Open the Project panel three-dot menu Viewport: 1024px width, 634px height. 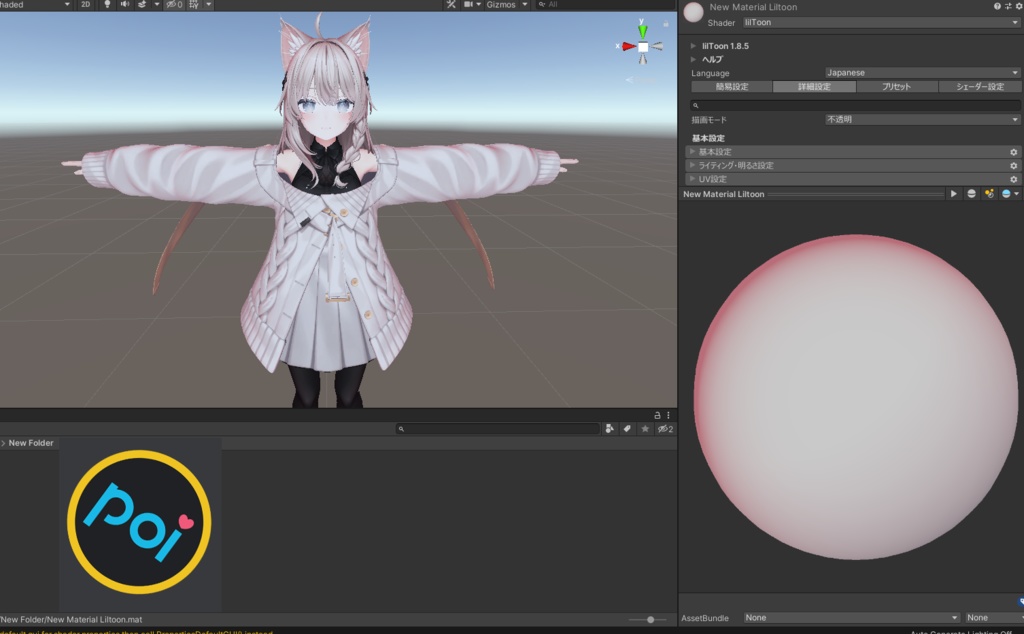point(668,415)
